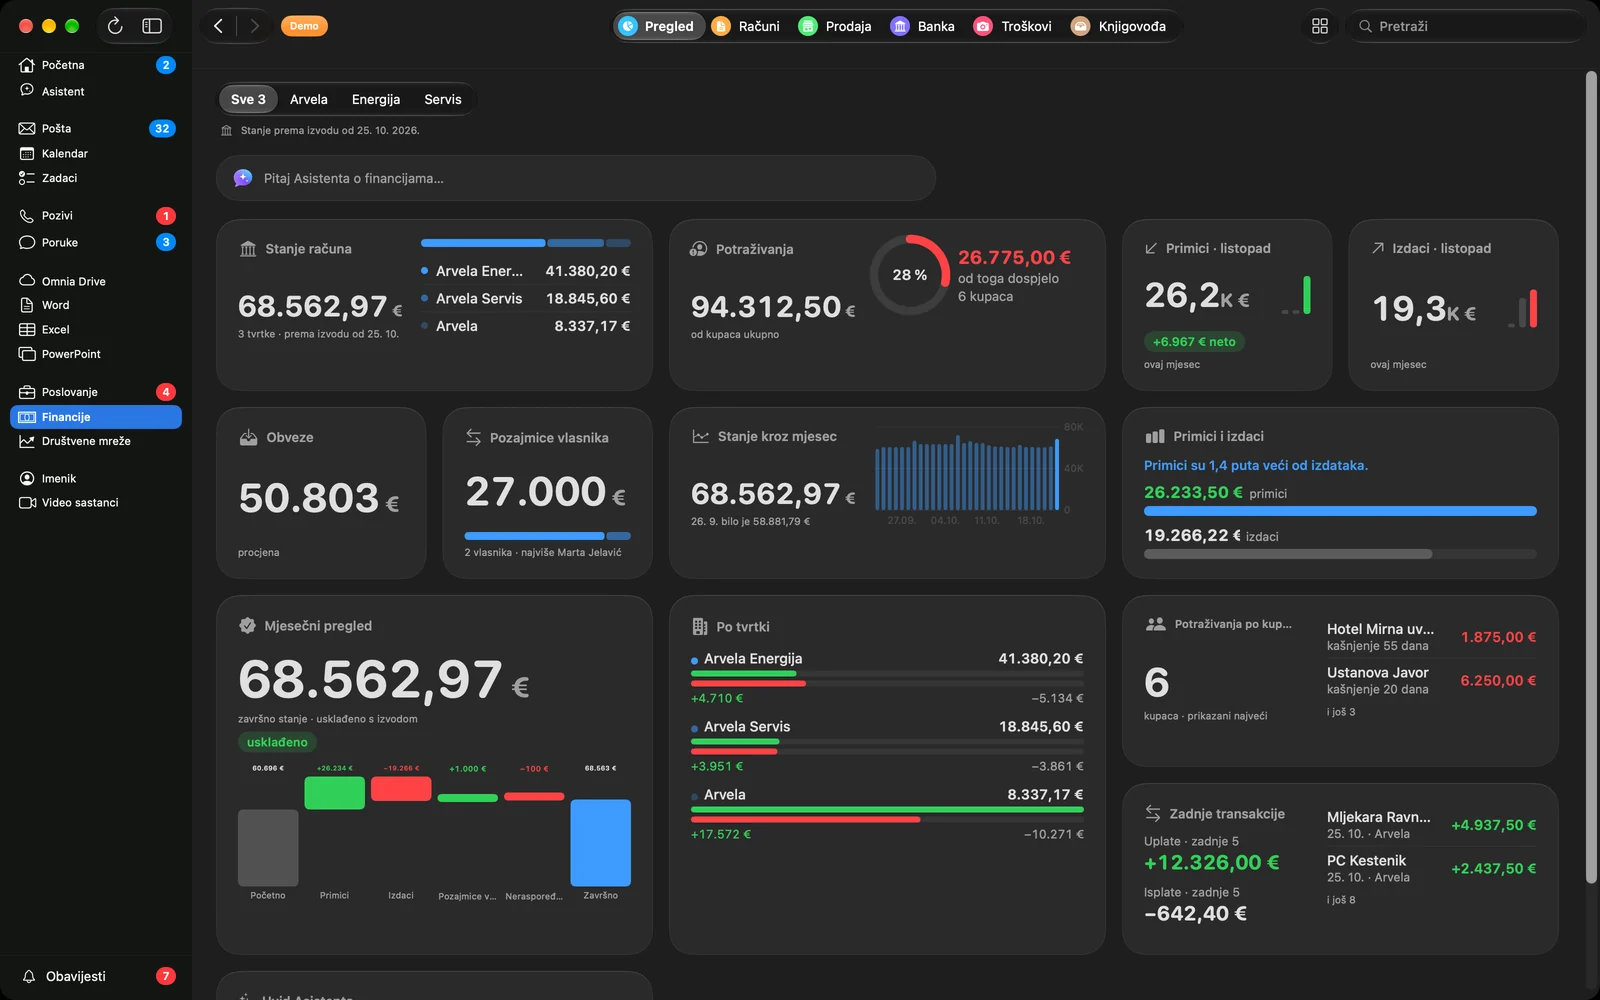Click the Pretraži search field
Viewport: 1600px width, 1000px height.
pos(1466,26)
